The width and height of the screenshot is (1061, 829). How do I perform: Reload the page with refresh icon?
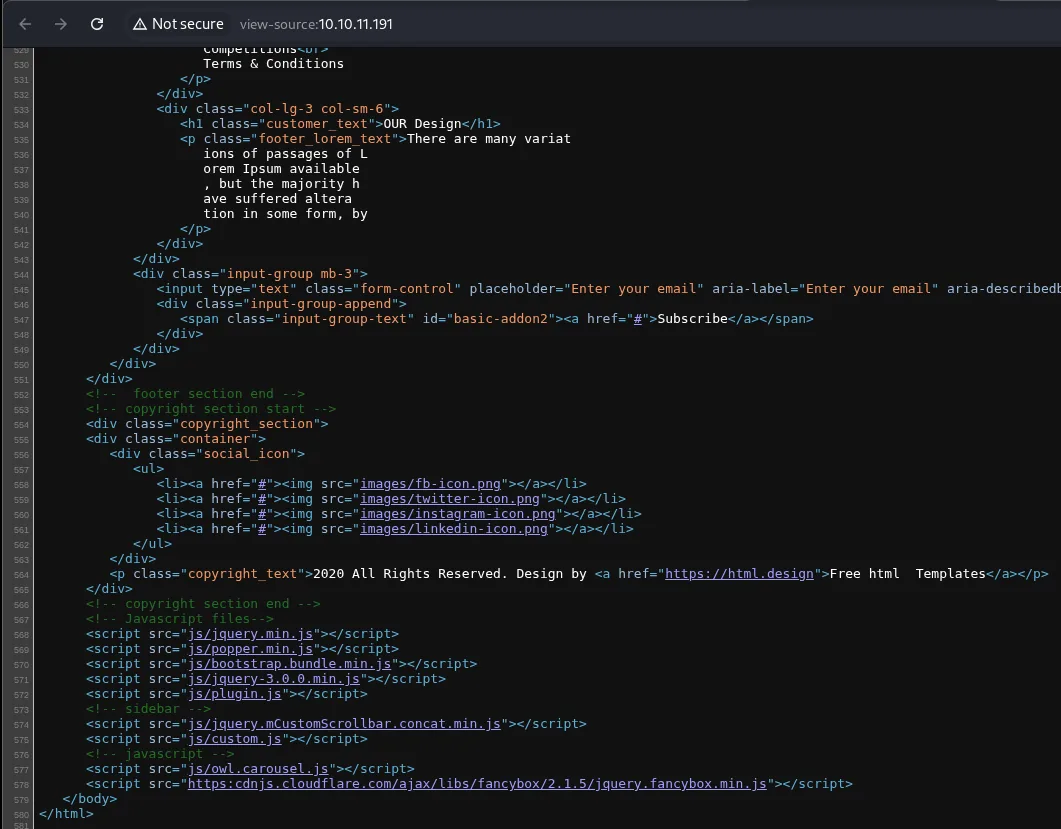[97, 24]
